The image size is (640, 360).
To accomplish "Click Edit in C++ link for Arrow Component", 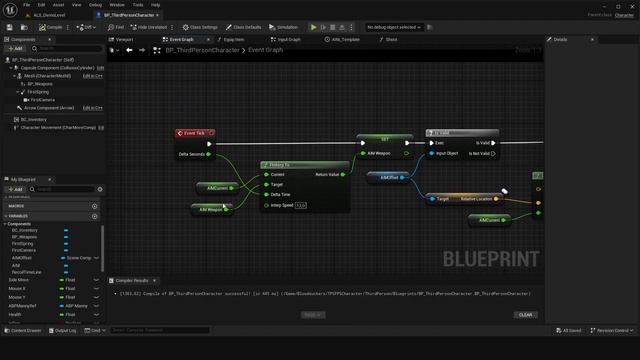I will coord(92,108).
